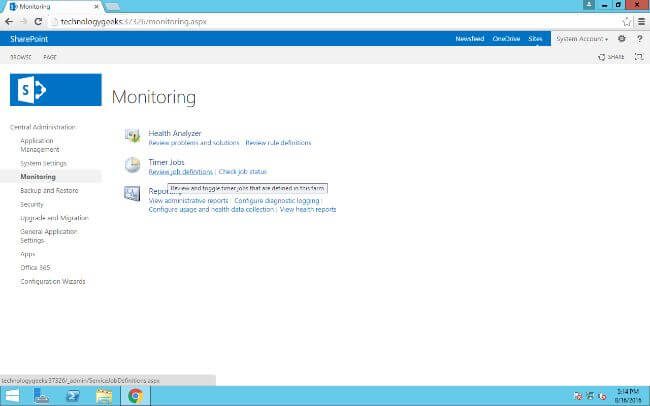Open the Windows Start button
650x406 pixels.
(12, 396)
